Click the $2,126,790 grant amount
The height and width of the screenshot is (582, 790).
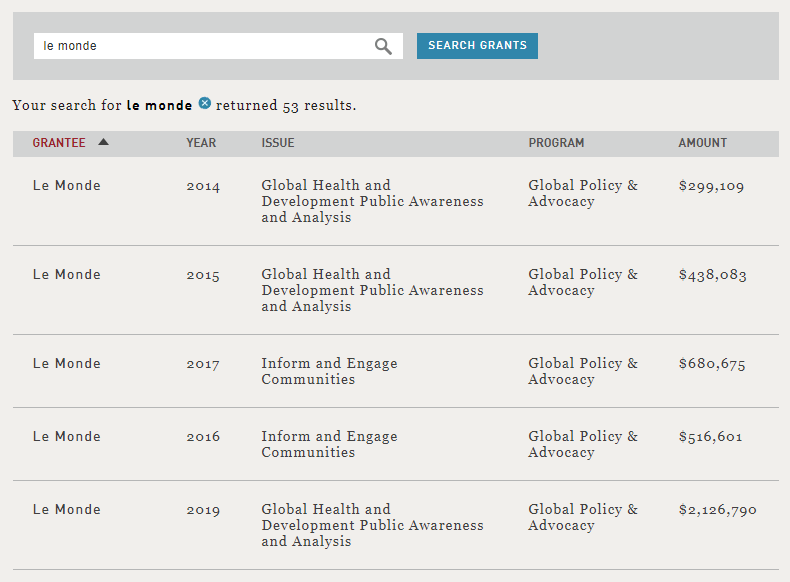coord(717,510)
